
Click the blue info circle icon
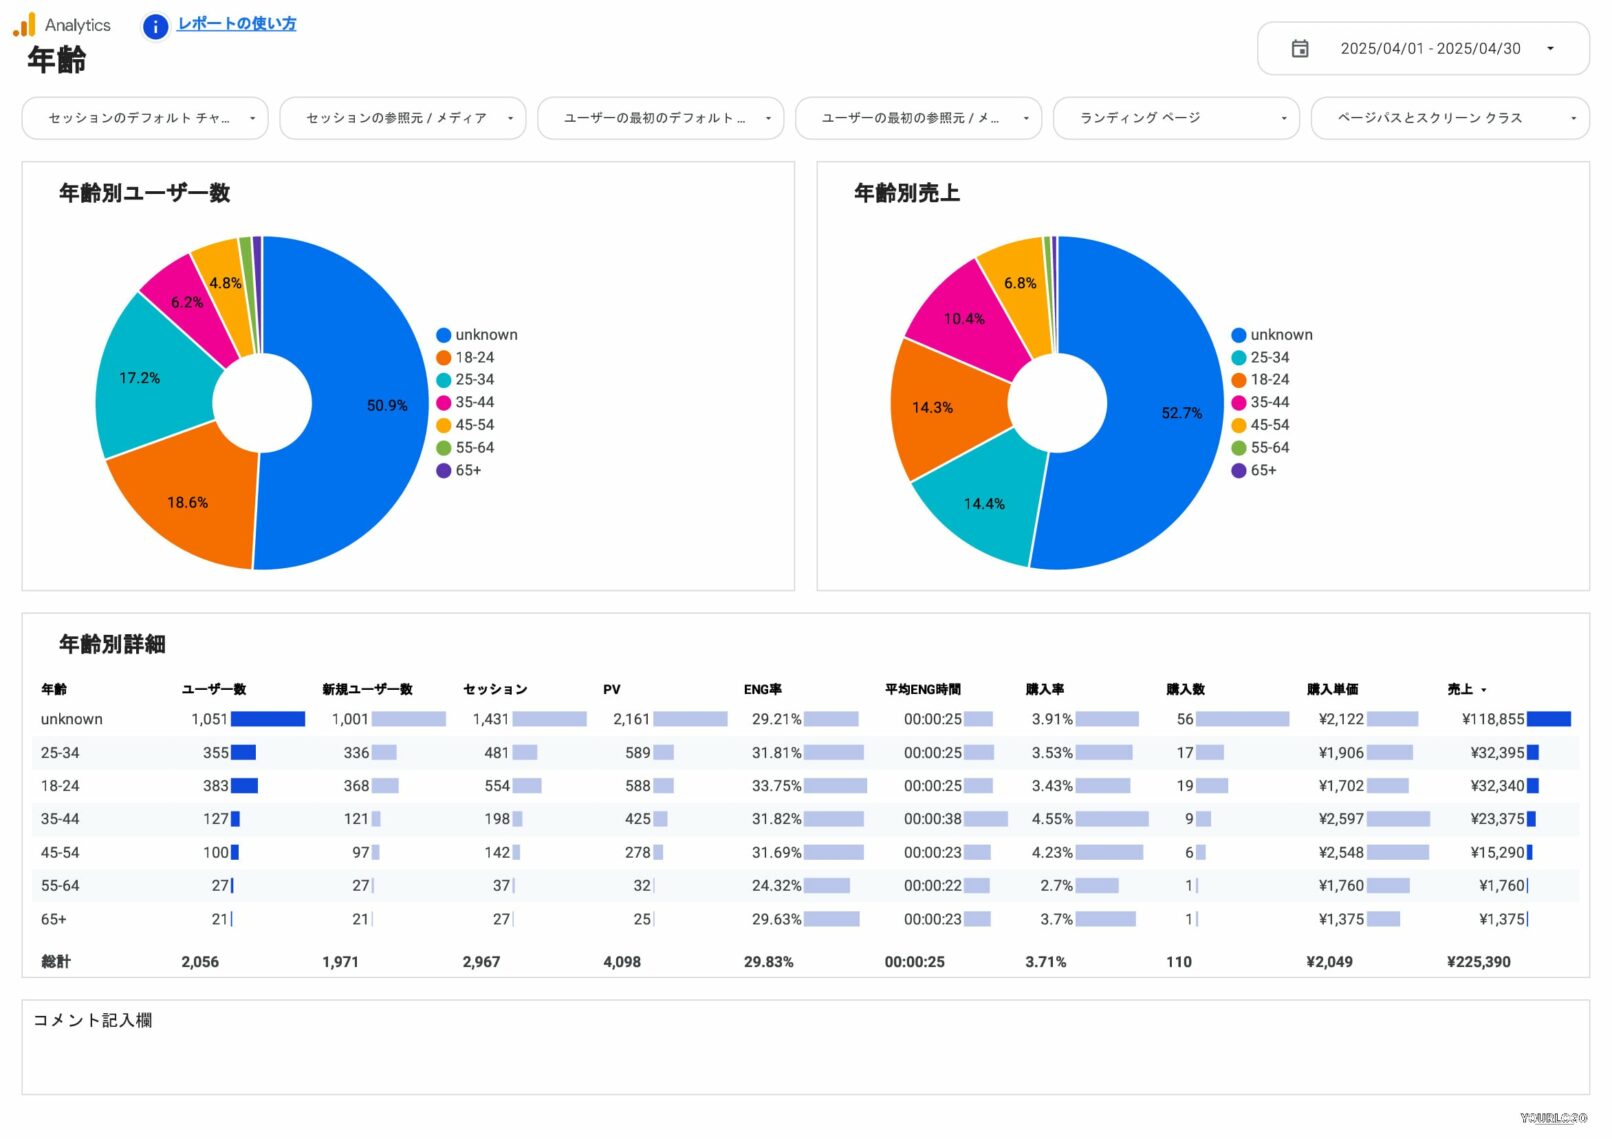(155, 26)
